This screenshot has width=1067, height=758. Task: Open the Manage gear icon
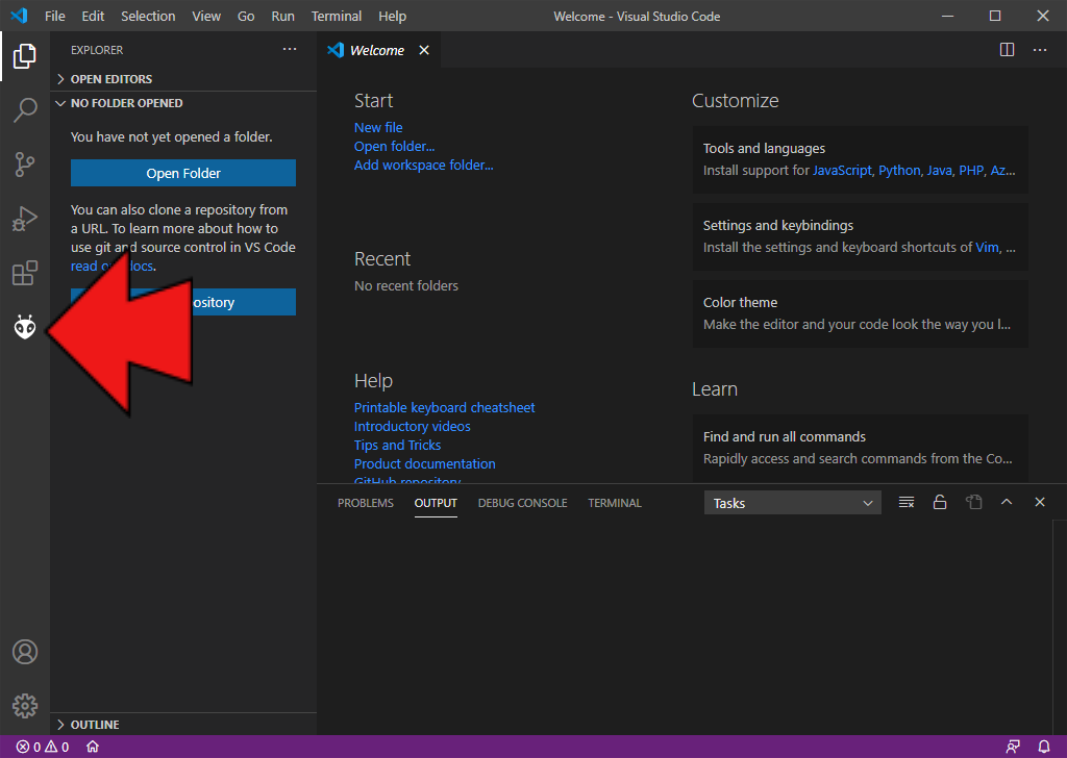[25, 706]
